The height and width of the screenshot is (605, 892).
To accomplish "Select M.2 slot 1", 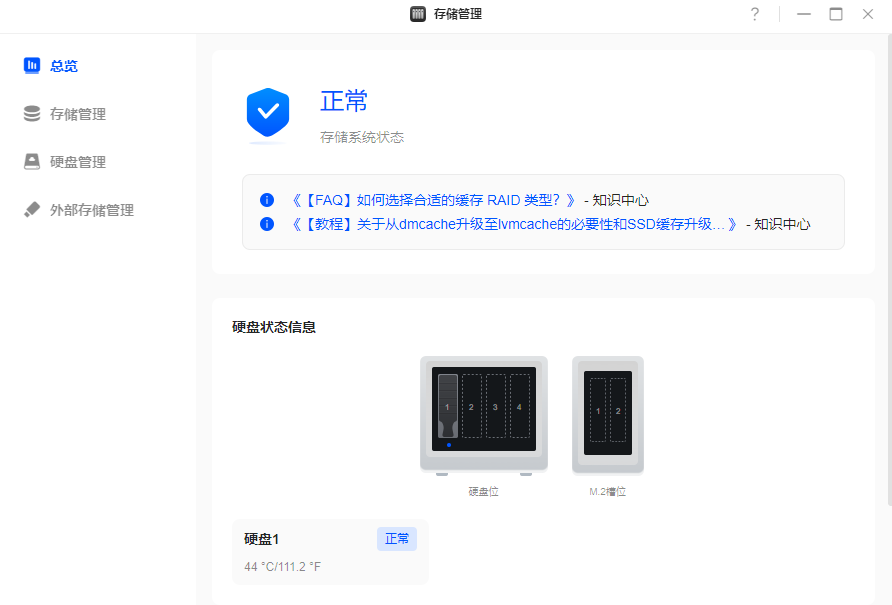I will click(x=598, y=410).
